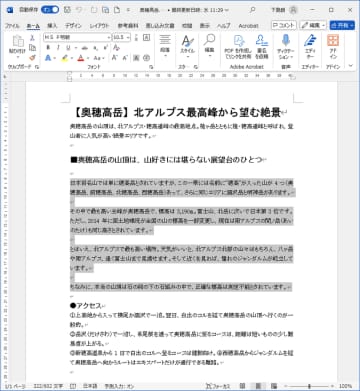This screenshot has width=360, height=391.
Task: Open the 編集 mode dropdown button
Action: [x=313, y=25]
